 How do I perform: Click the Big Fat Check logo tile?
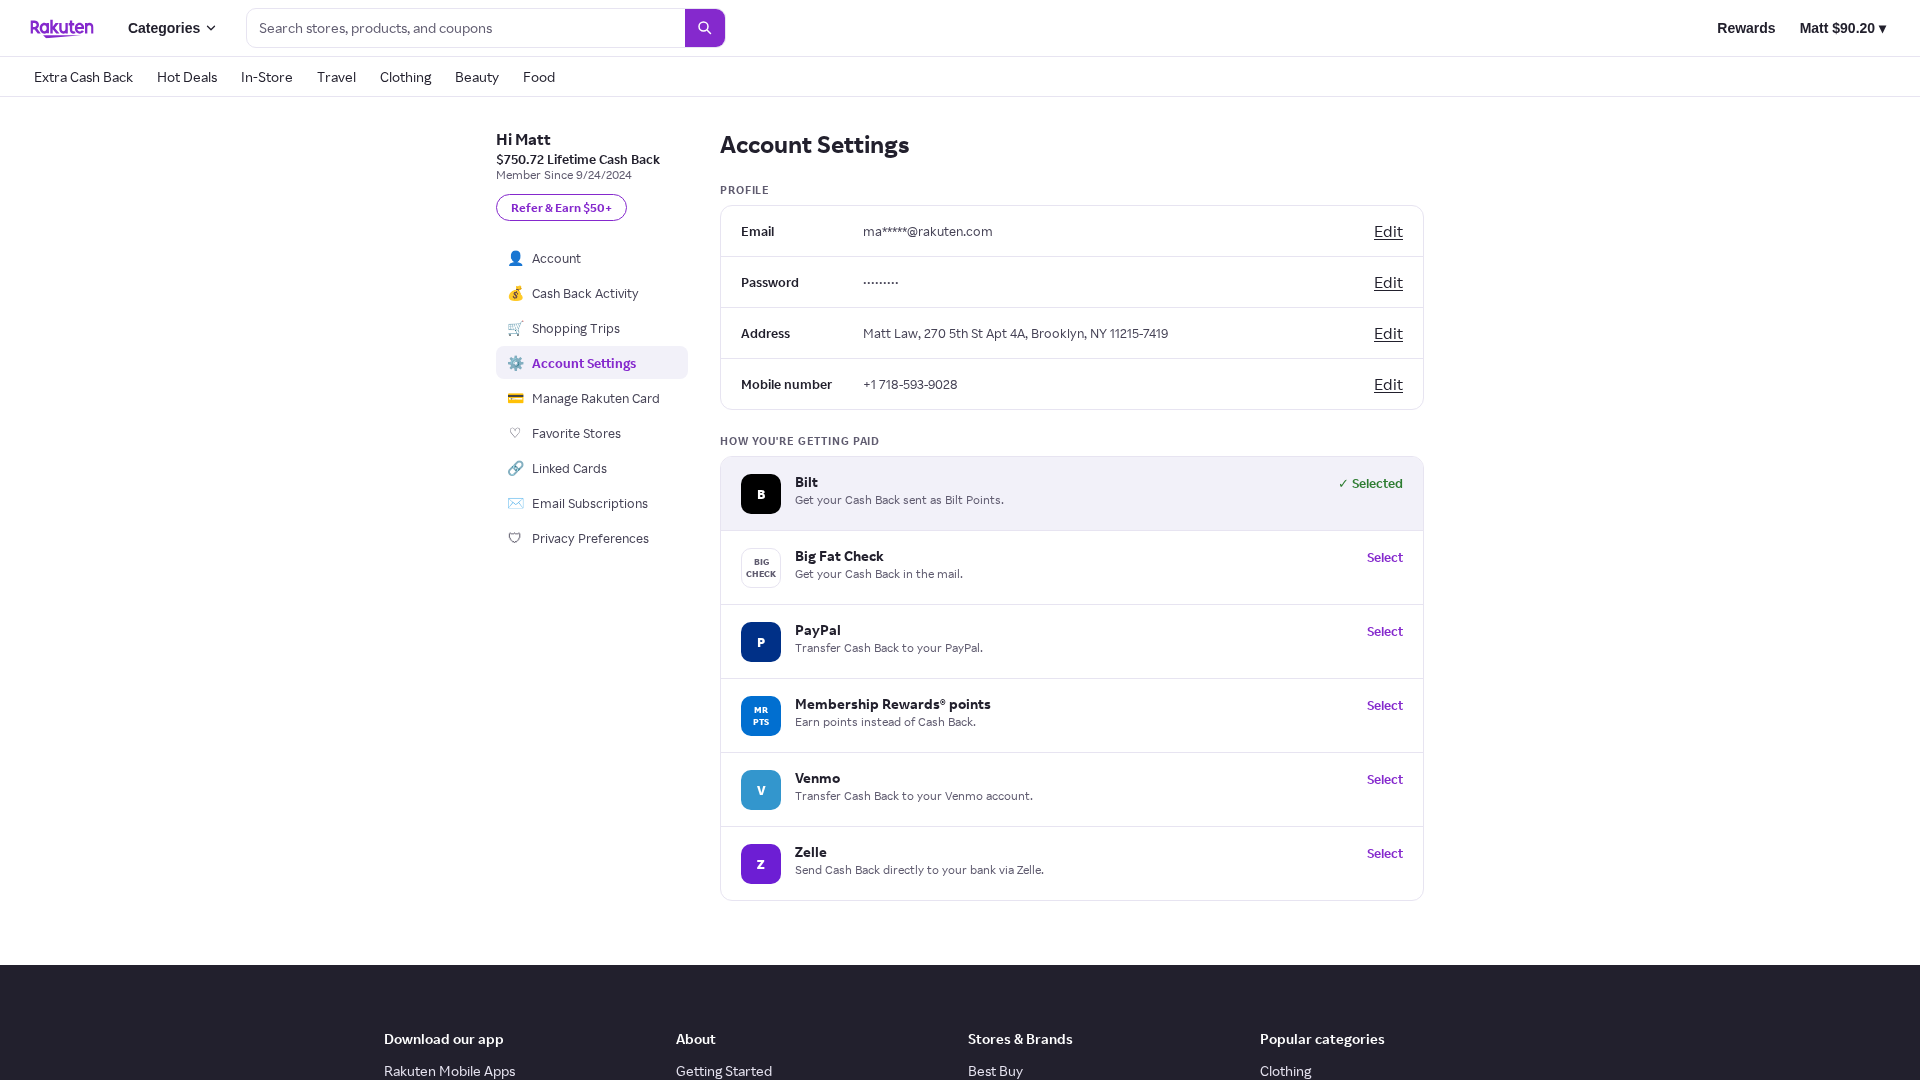(761, 568)
